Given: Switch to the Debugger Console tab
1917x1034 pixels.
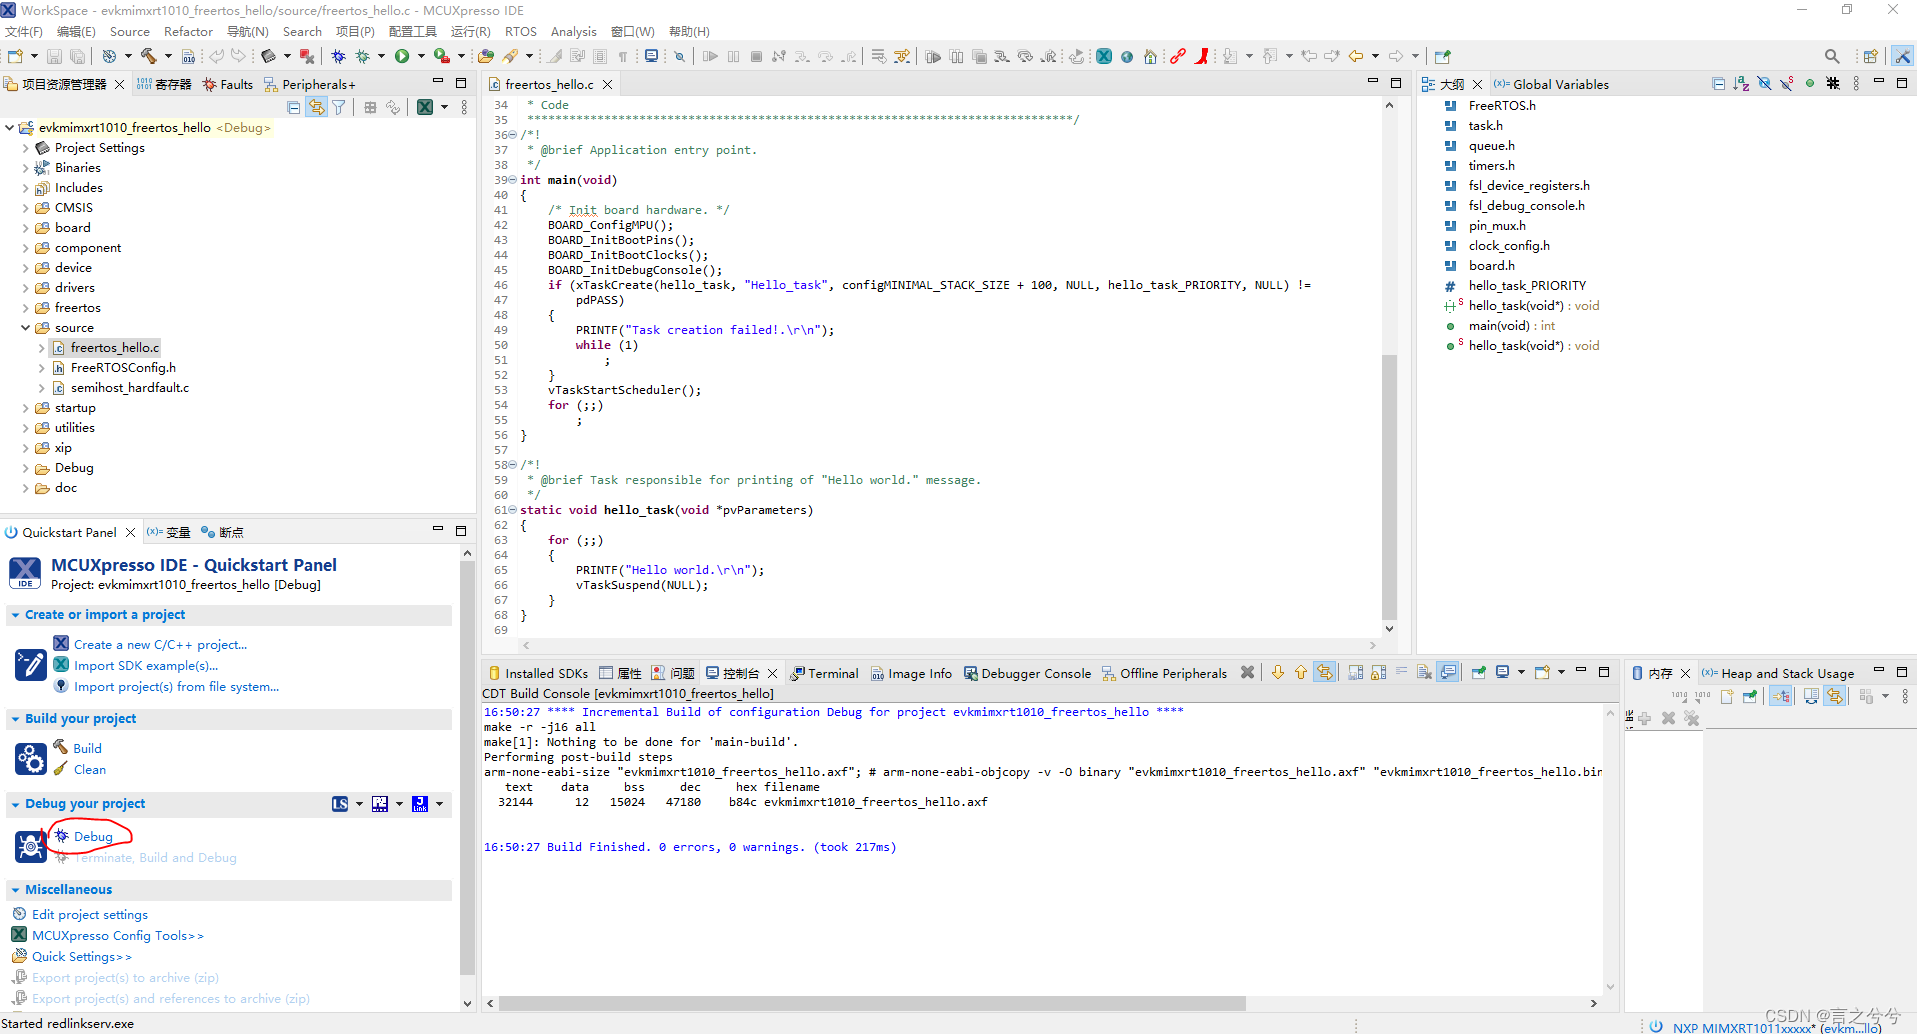Looking at the screenshot, I should pos(1027,673).
